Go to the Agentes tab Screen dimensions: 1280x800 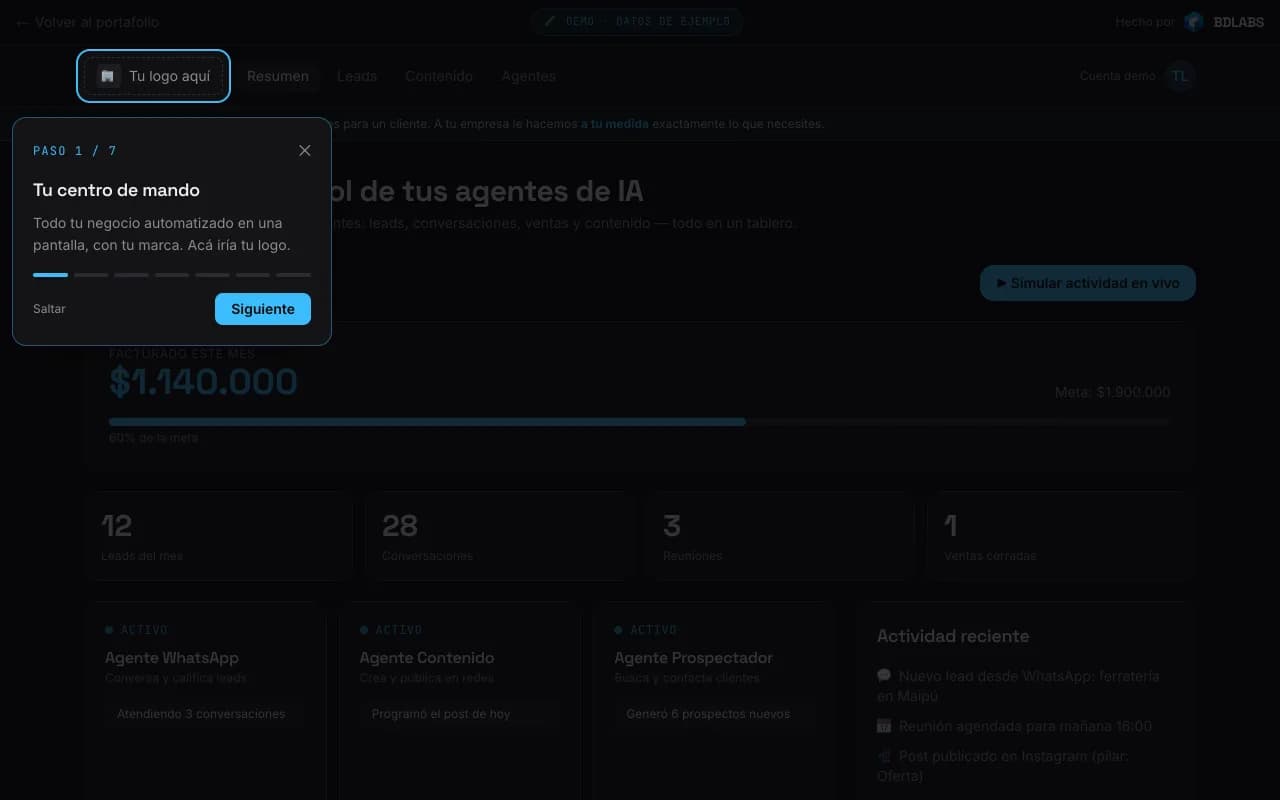(x=528, y=76)
